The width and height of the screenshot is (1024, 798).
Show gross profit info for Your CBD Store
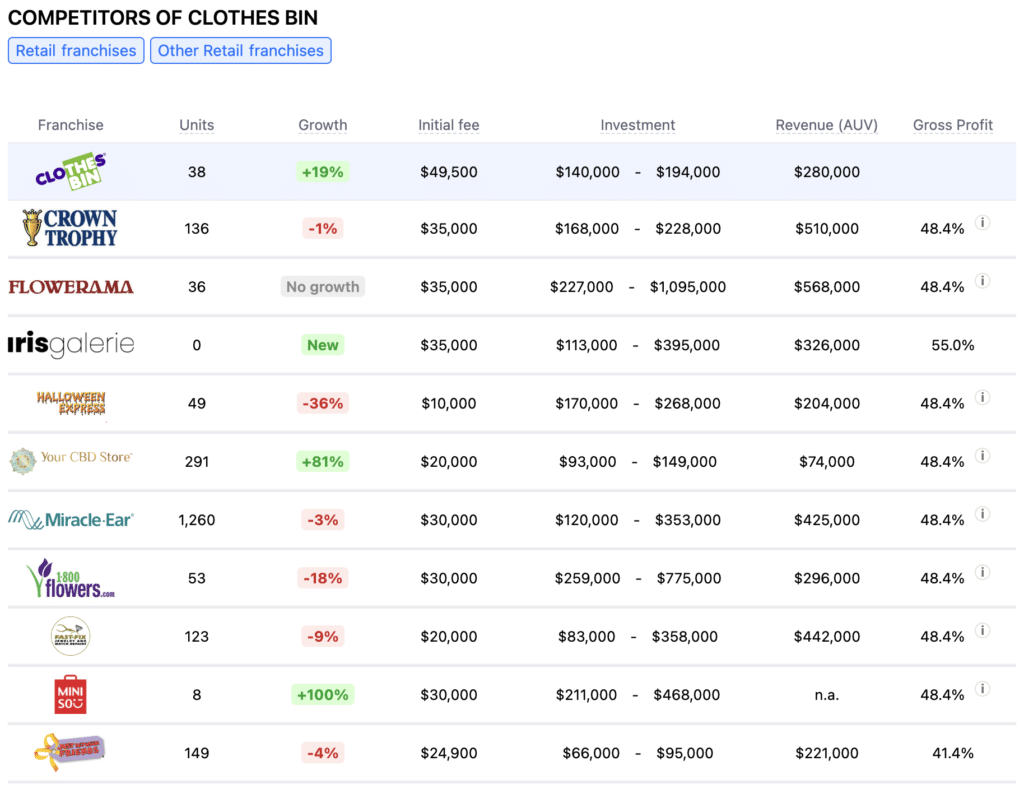[x=982, y=455]
